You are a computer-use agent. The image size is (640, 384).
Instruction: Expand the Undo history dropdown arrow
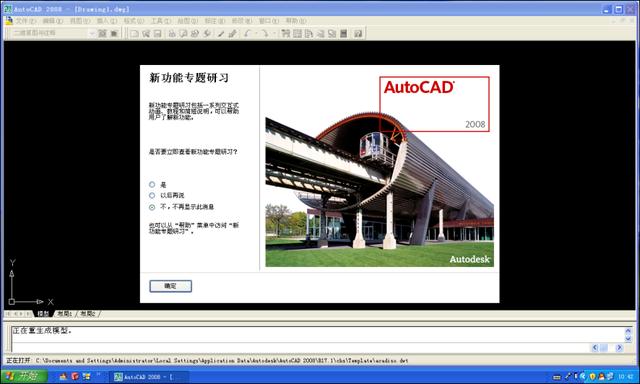click(256, 33)
